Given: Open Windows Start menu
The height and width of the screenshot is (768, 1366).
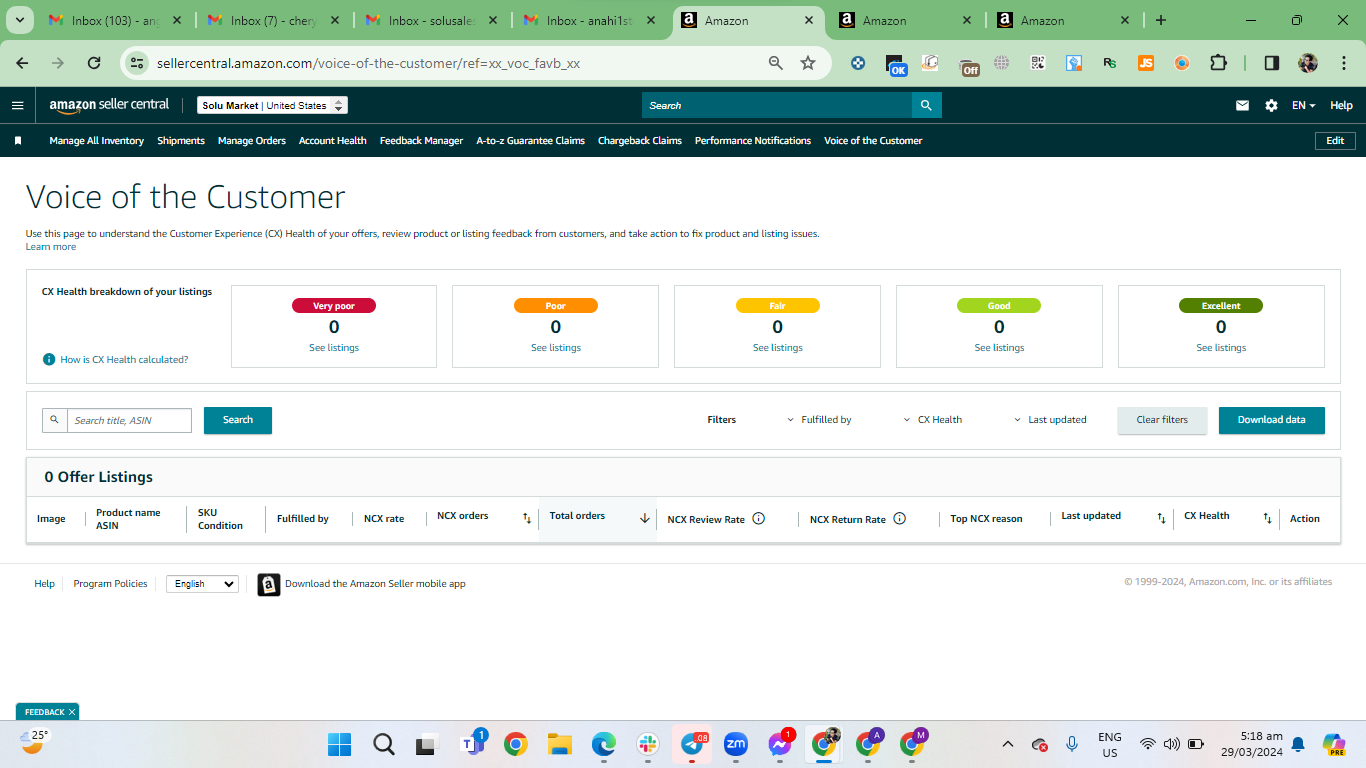Looking at the screenshot, I should (x=340, y=744).
